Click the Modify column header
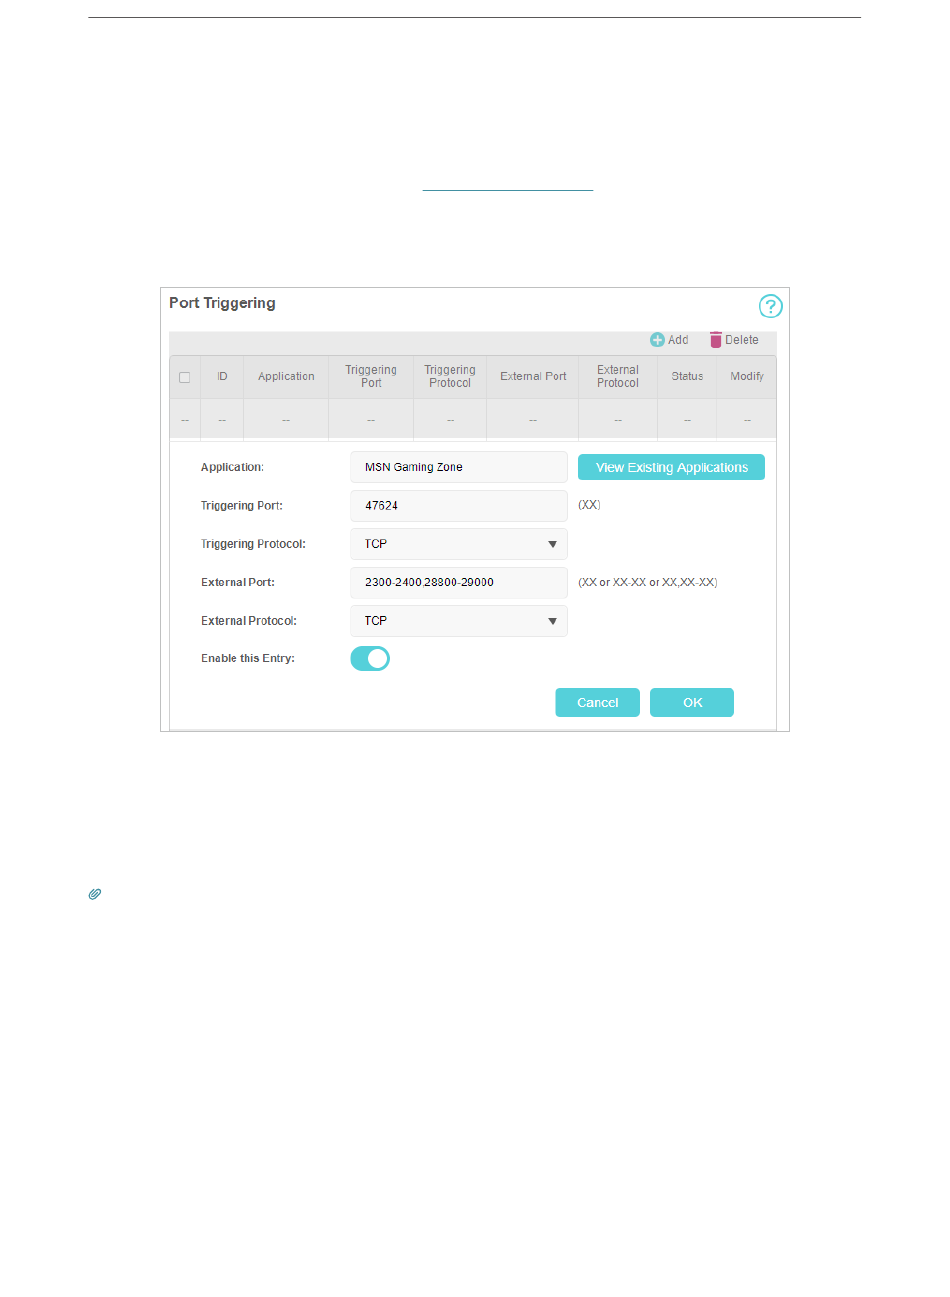Image resolution: width=950 pixels, height=1297 pixels. (x=747, y=377)
